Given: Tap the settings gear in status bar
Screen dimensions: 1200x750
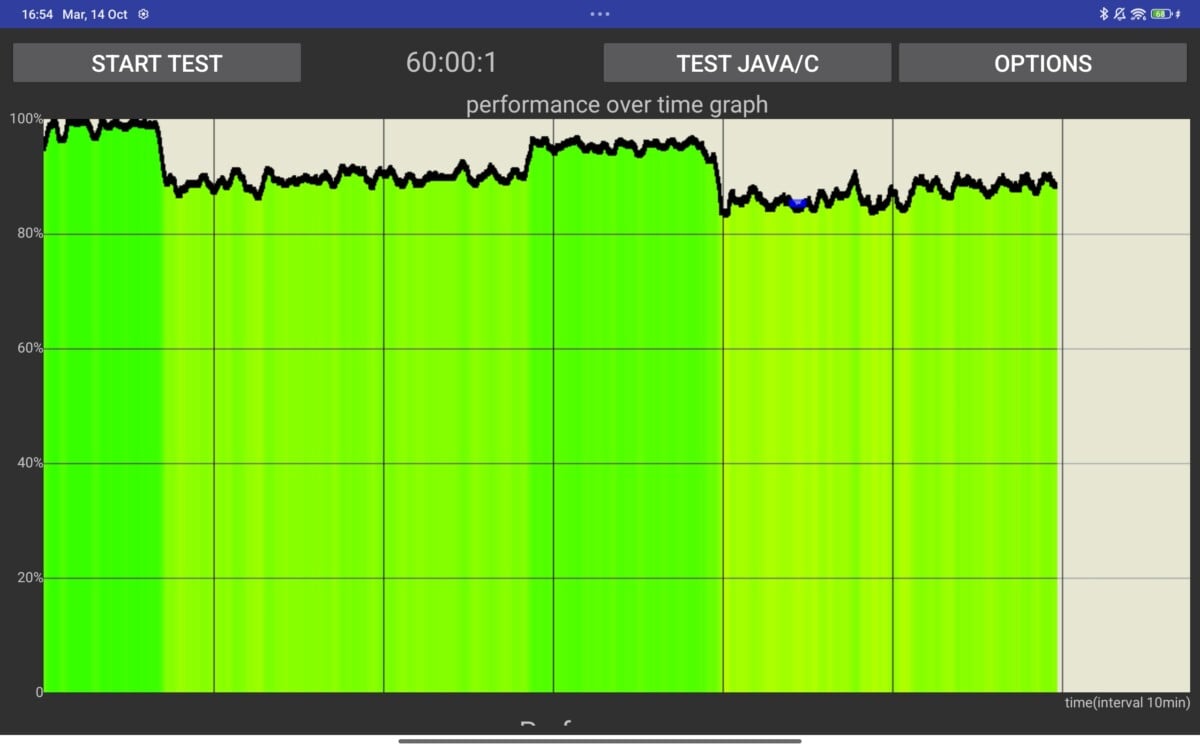Looking at the screenshot, I should (x=144, y=14).
